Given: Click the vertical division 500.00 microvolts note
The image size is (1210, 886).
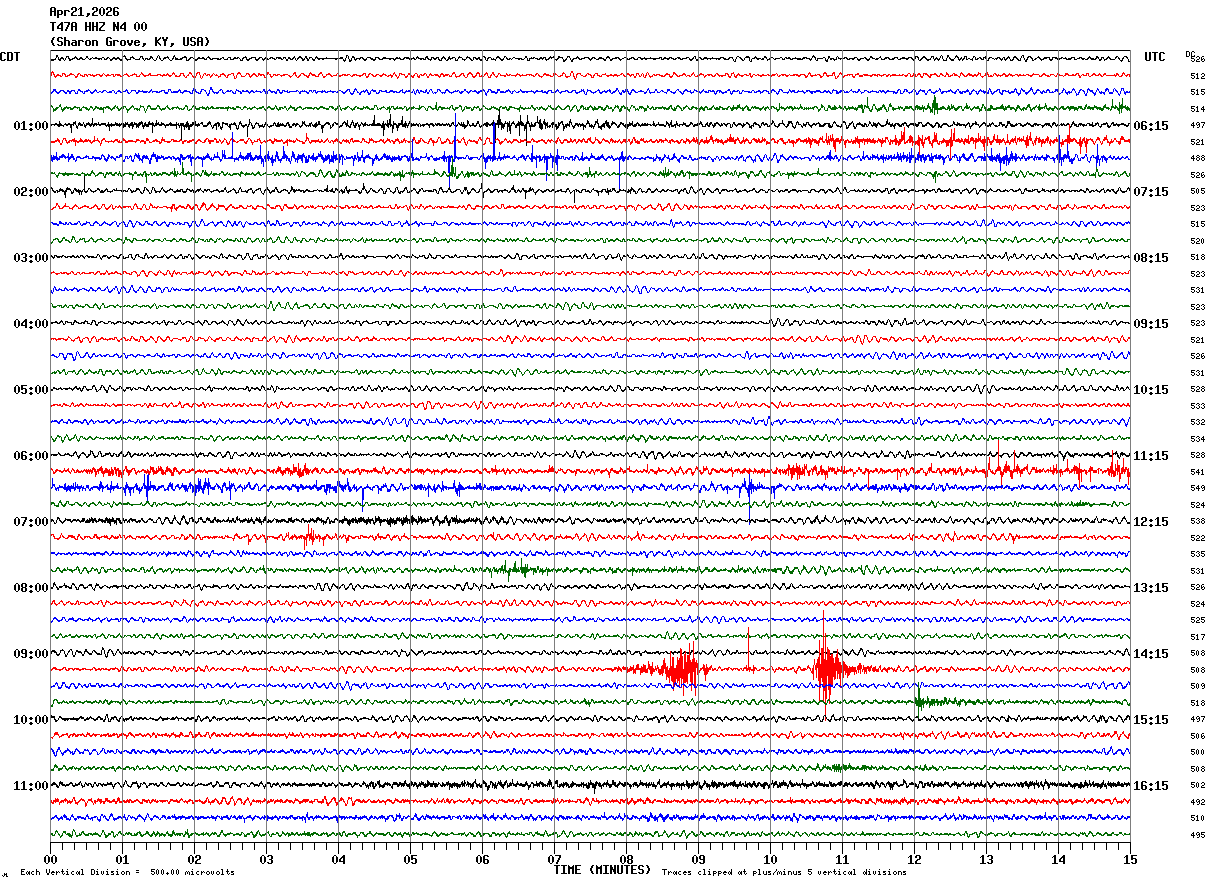Looking at the screenshot, I should 127,872.
